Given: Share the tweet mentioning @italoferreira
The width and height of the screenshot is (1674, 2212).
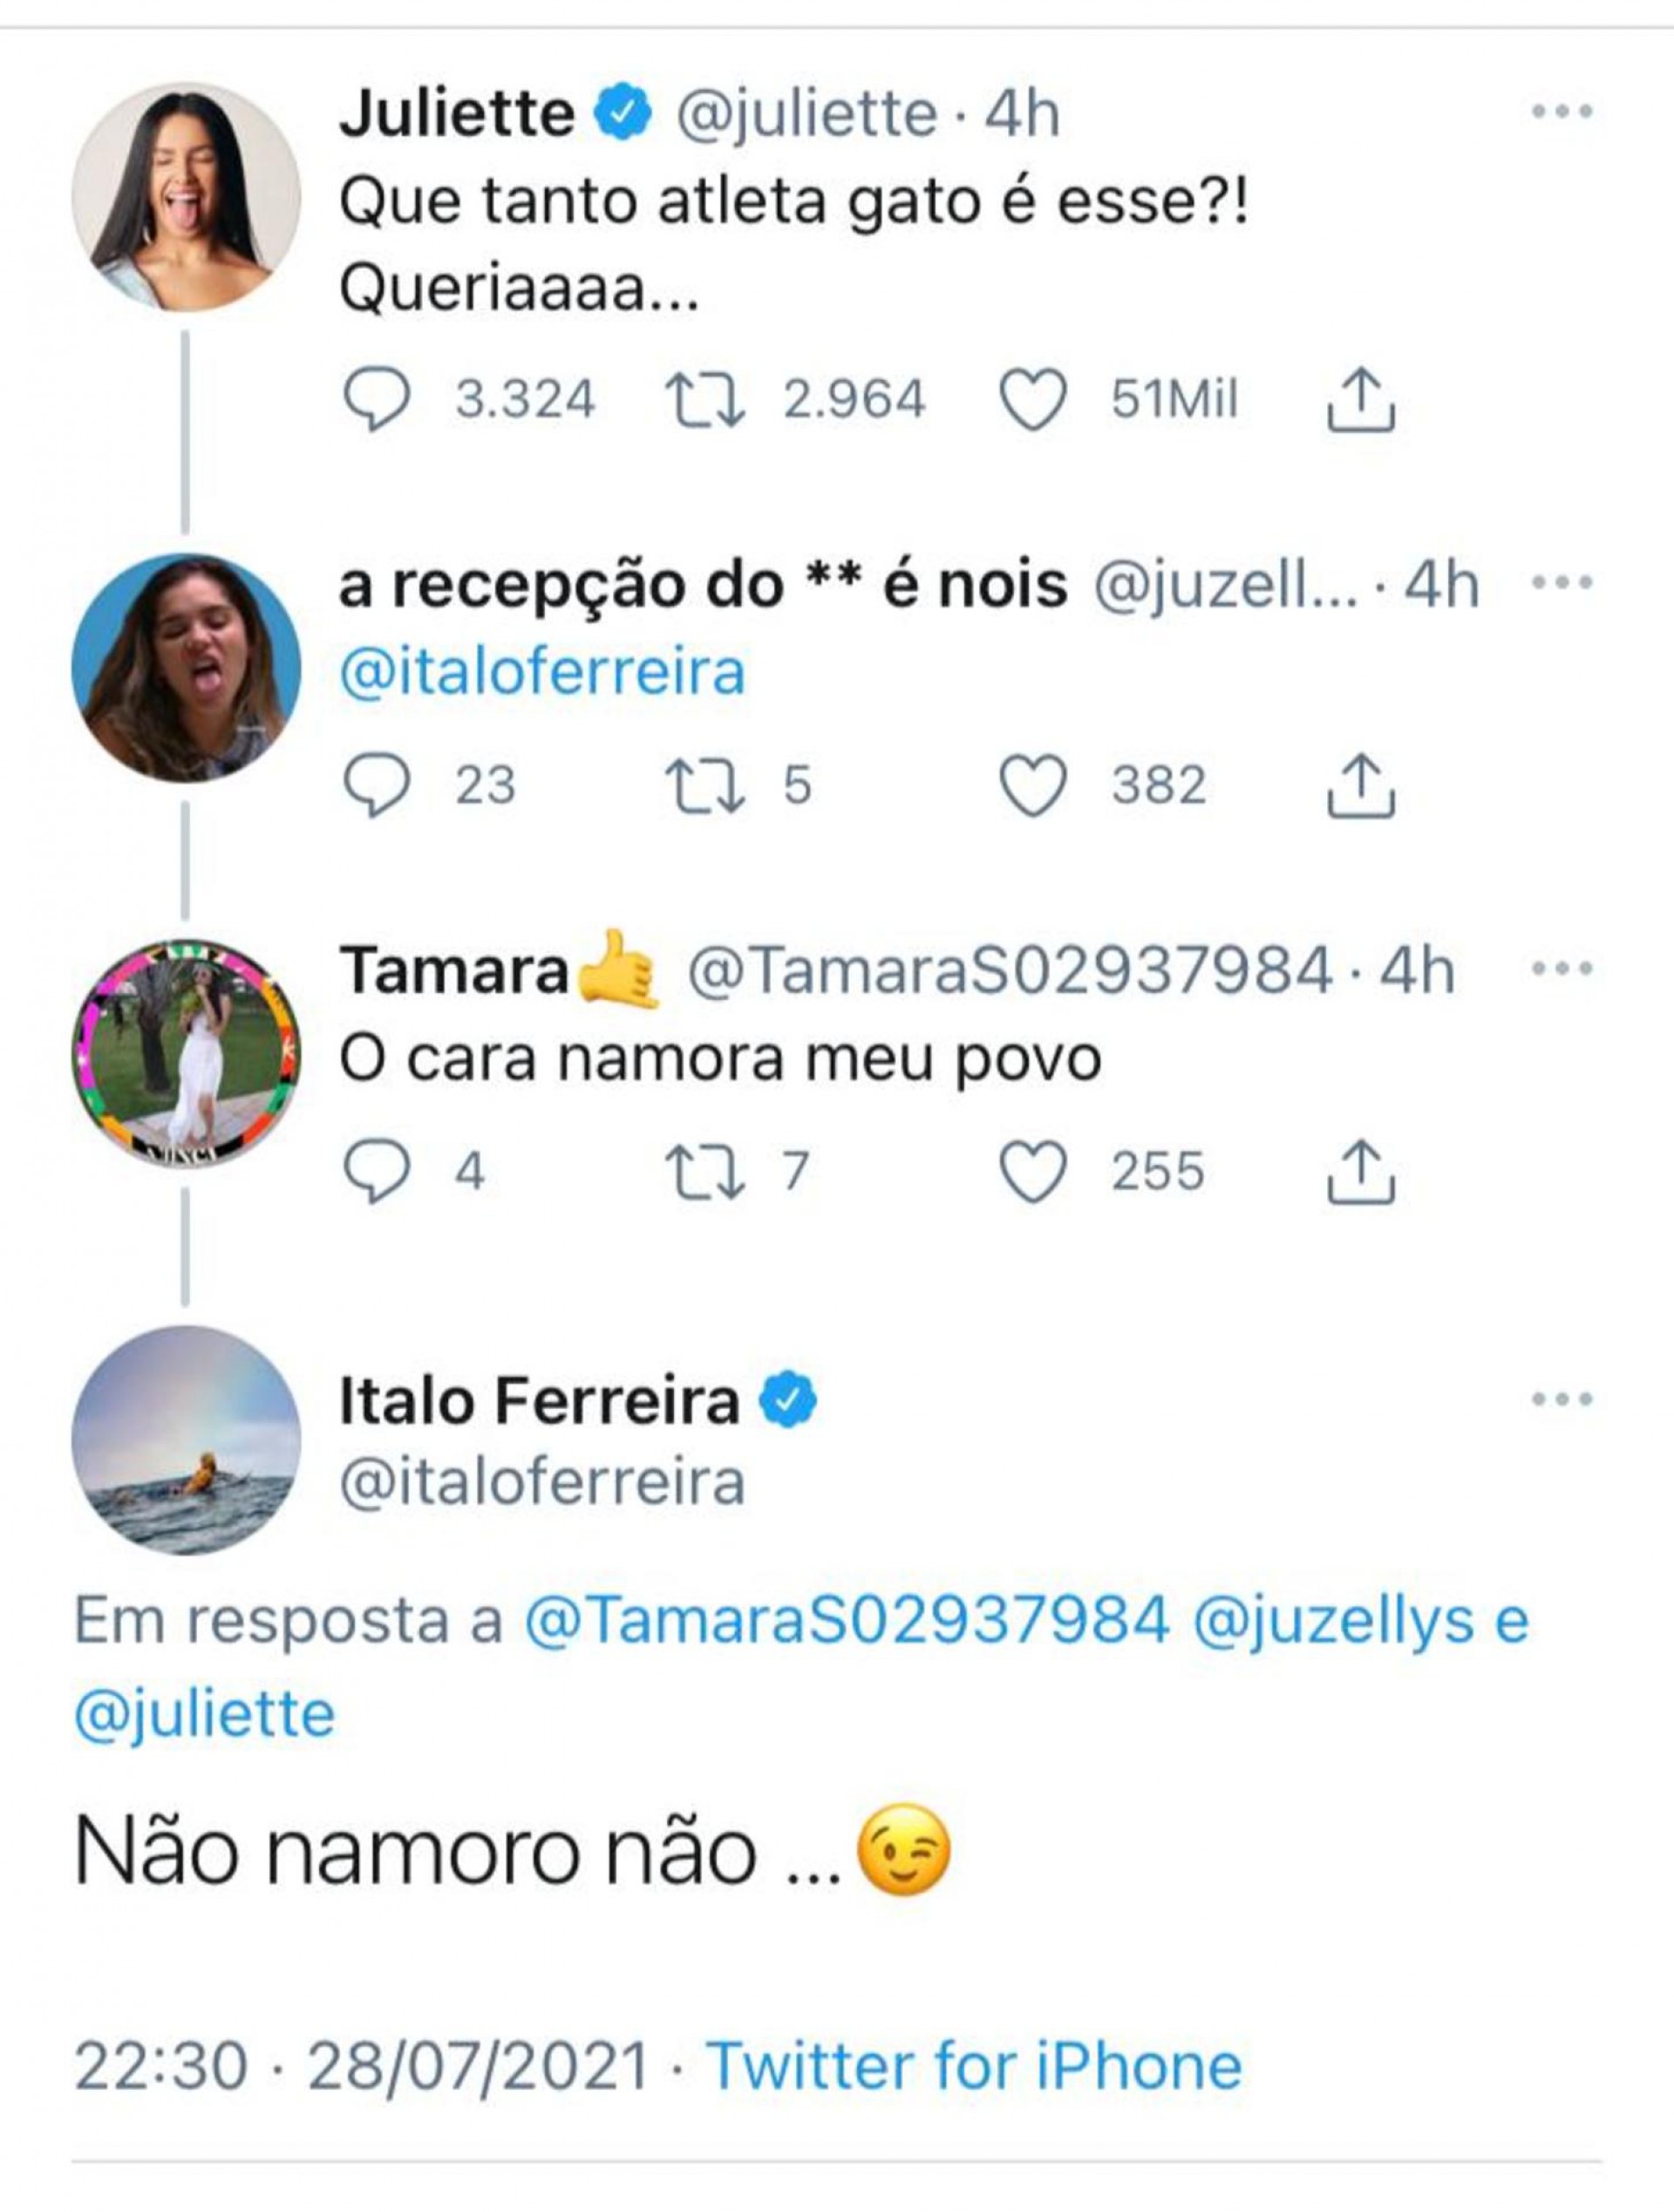Looking at the screenshot, I should 1360,786.
